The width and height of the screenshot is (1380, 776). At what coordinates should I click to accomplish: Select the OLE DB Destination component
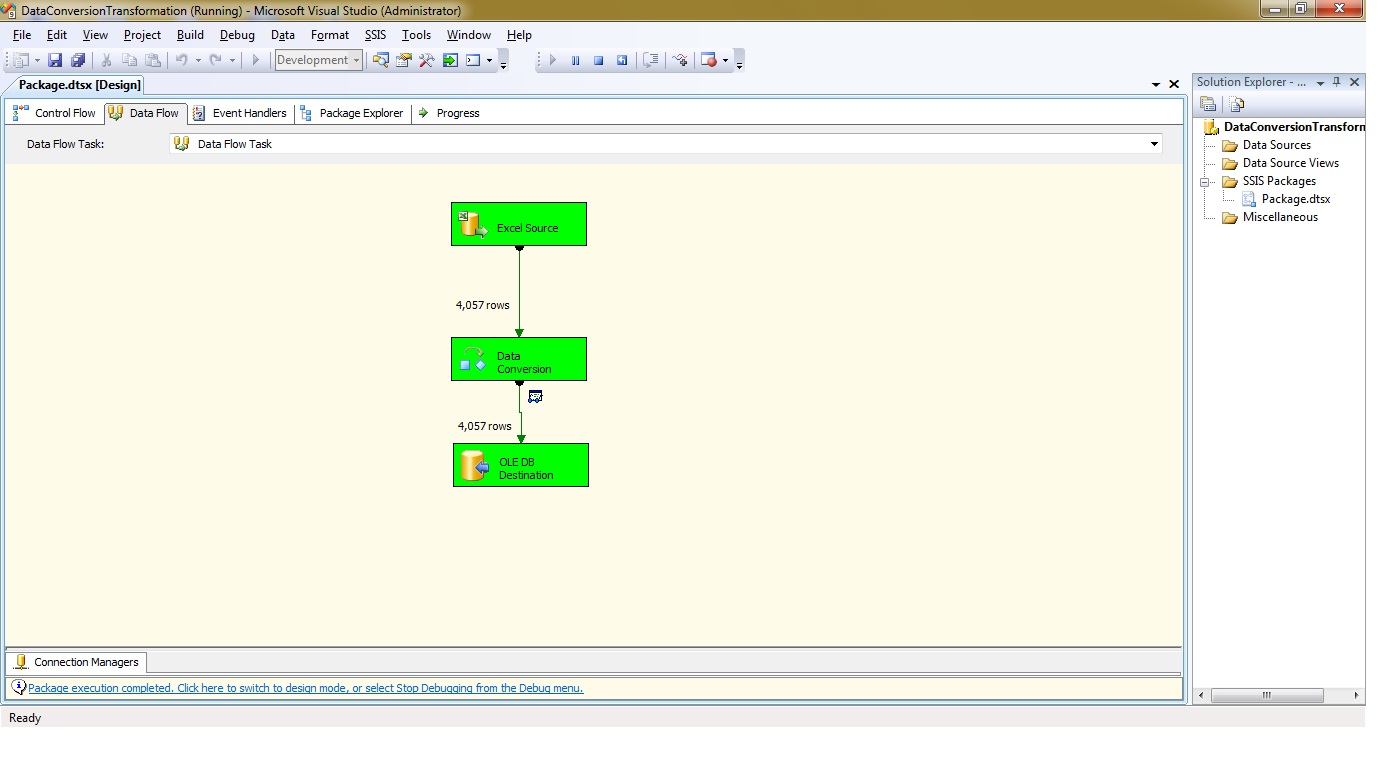(x=520, y=466)
